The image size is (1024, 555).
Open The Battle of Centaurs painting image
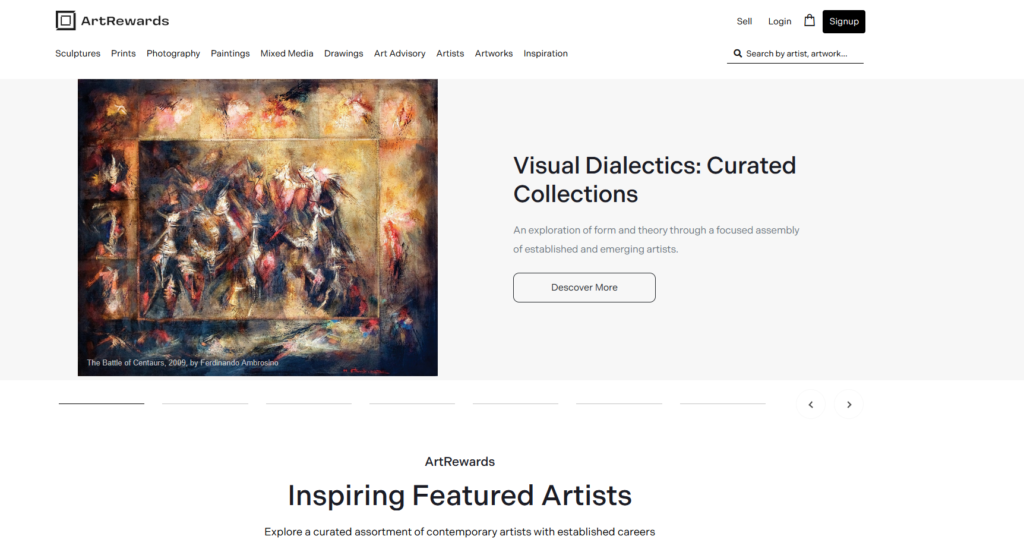258,227
